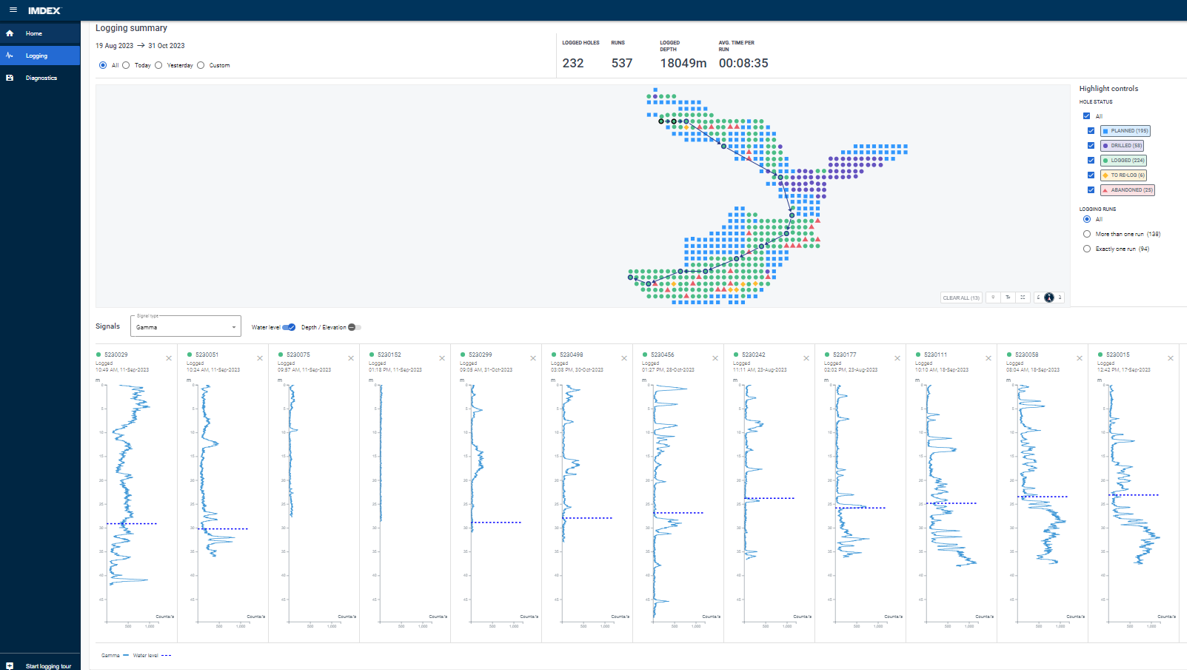
Task: Close the 5230456 signal panel
Action: pyautogui.click(x=715, y=358)
